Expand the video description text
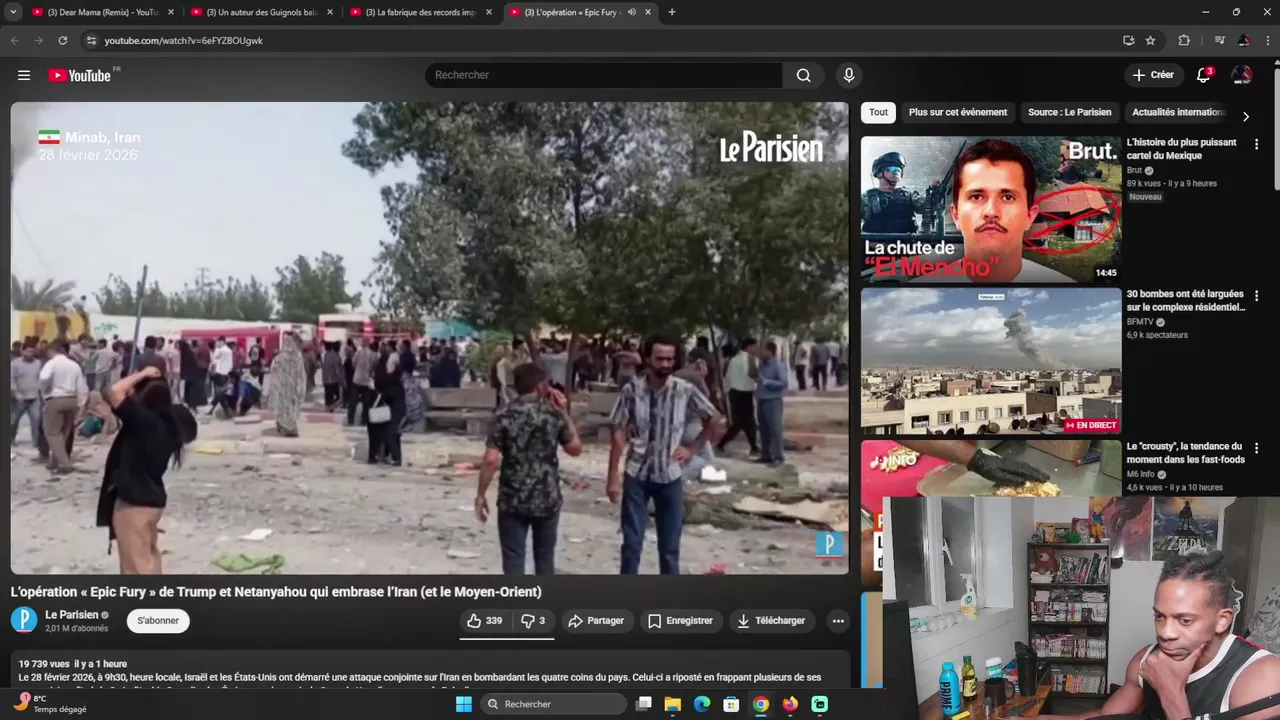Screen dimensions: 1280x720 430,677
